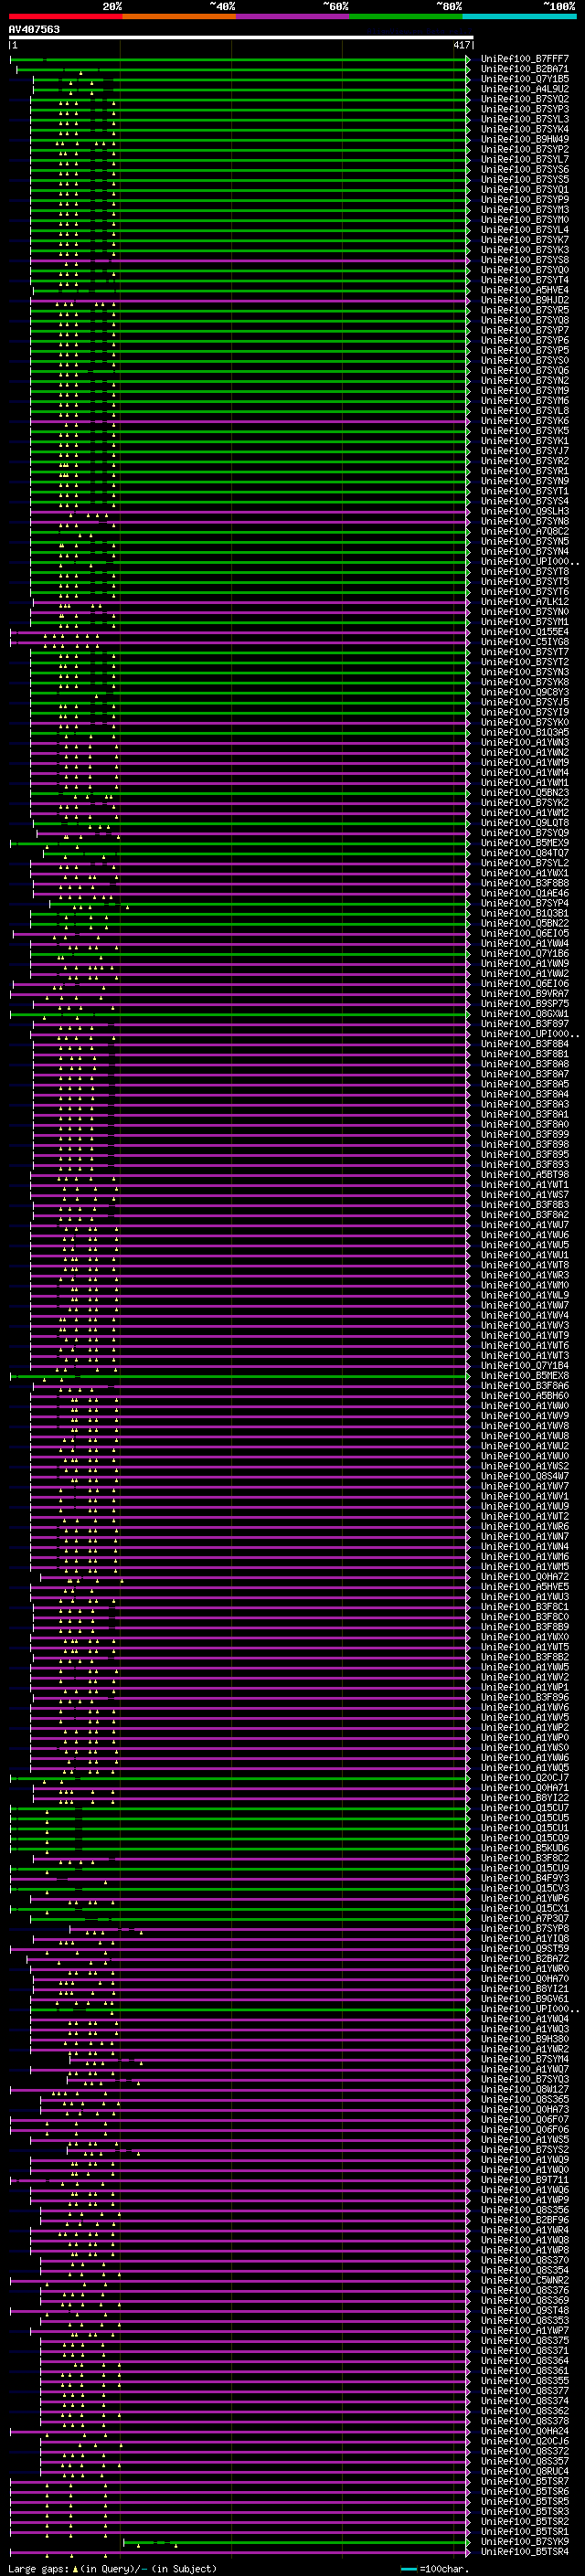Open hit UniRef100_B7FFF7
The width and height of the screenshot is (585, 2576).
524,59
